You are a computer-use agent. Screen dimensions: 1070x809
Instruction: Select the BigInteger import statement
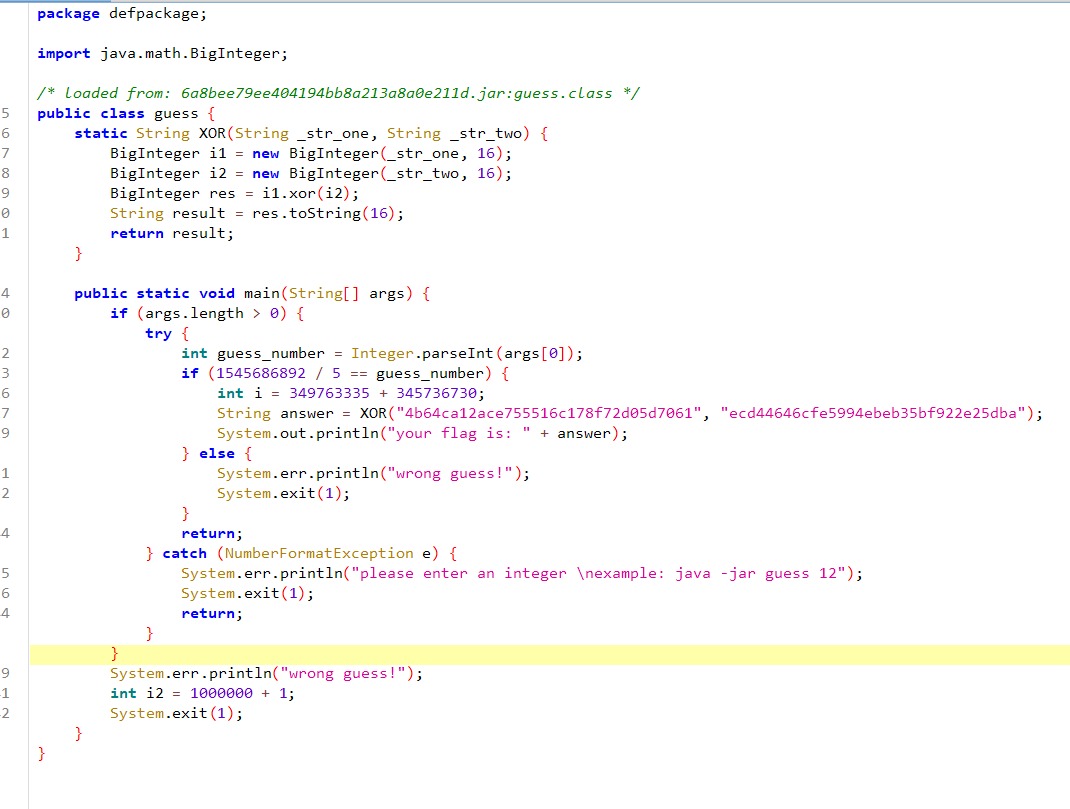coord(160,53)
